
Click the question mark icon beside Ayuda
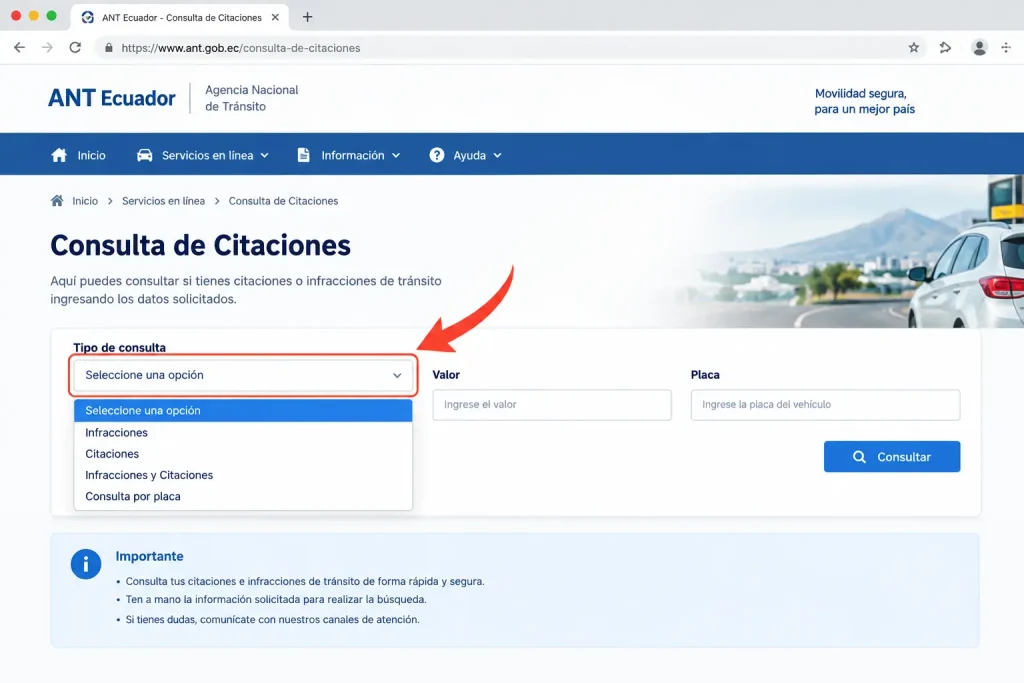pyautogui.click(x=437, y=155)
